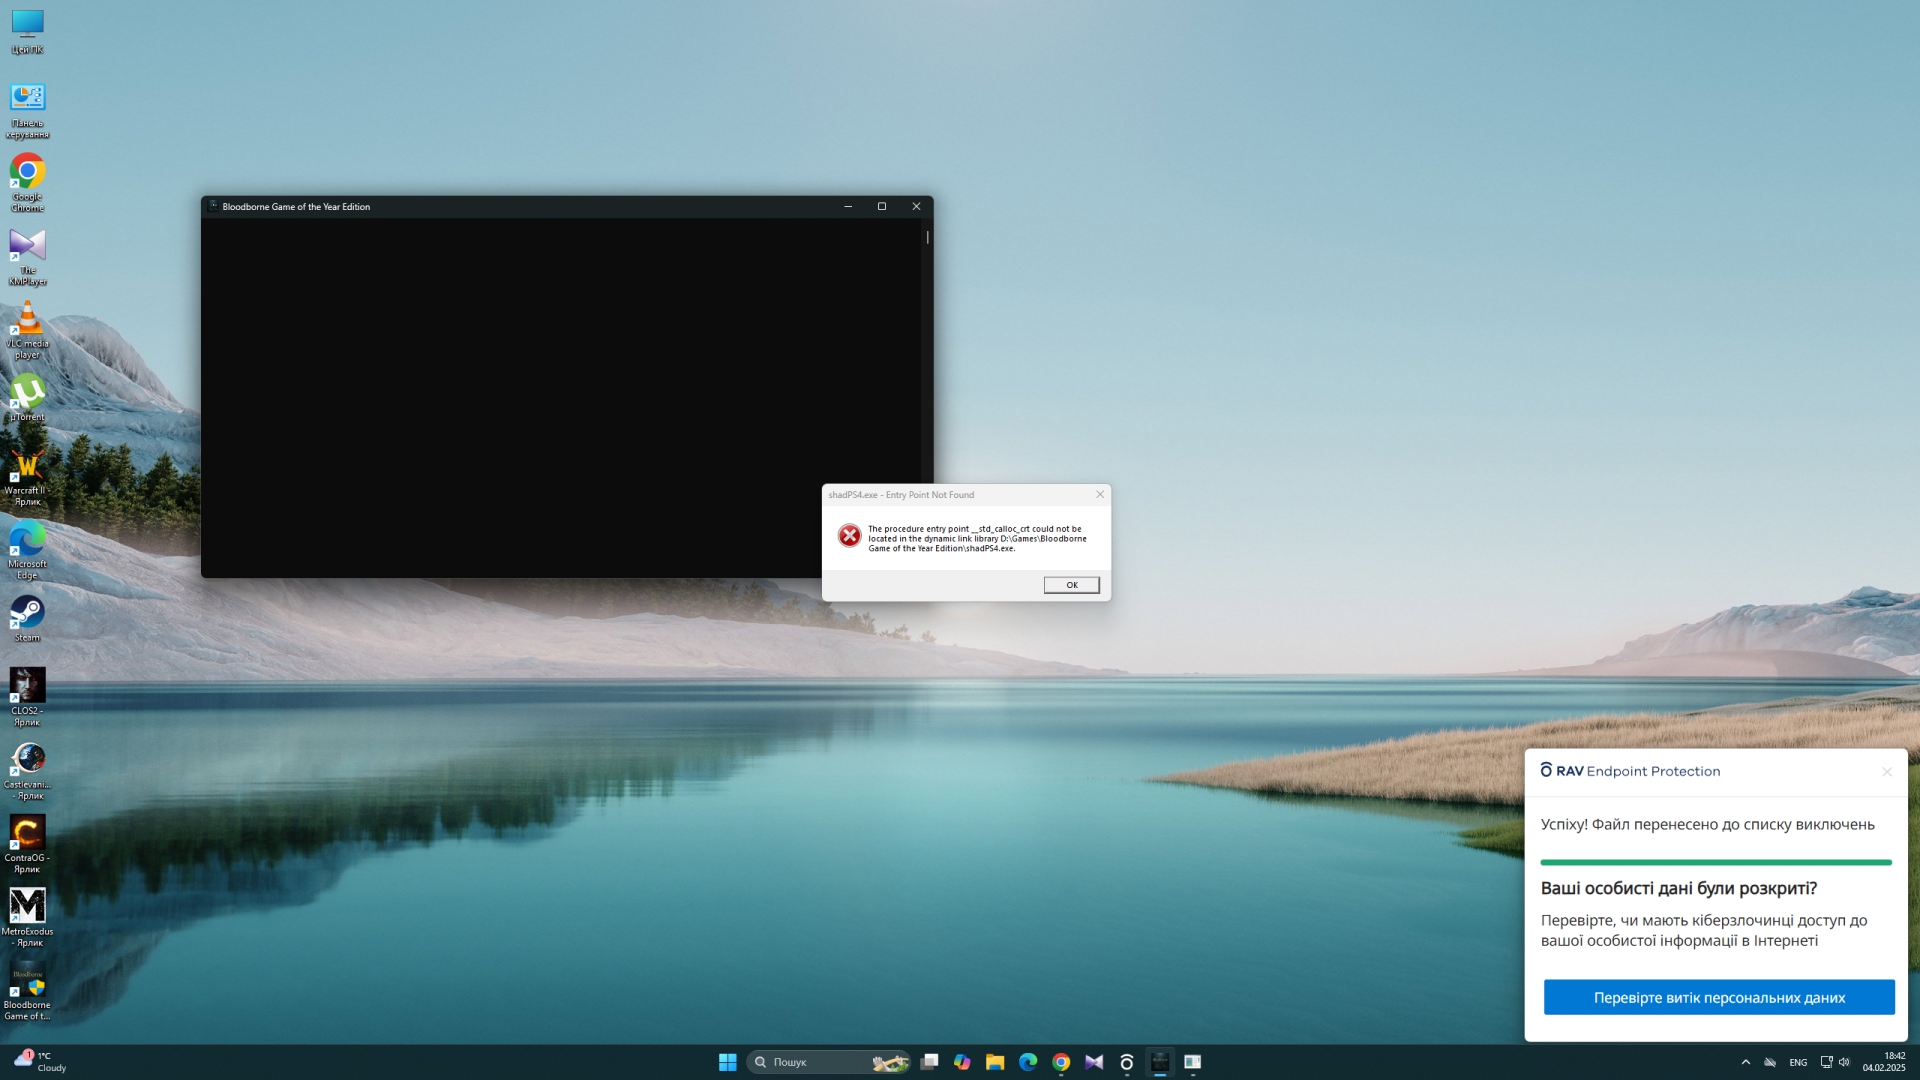Click the Перевірте витік персональних даних button
Viewport: 1920px width, 1080px height.
click(1718, 997)
